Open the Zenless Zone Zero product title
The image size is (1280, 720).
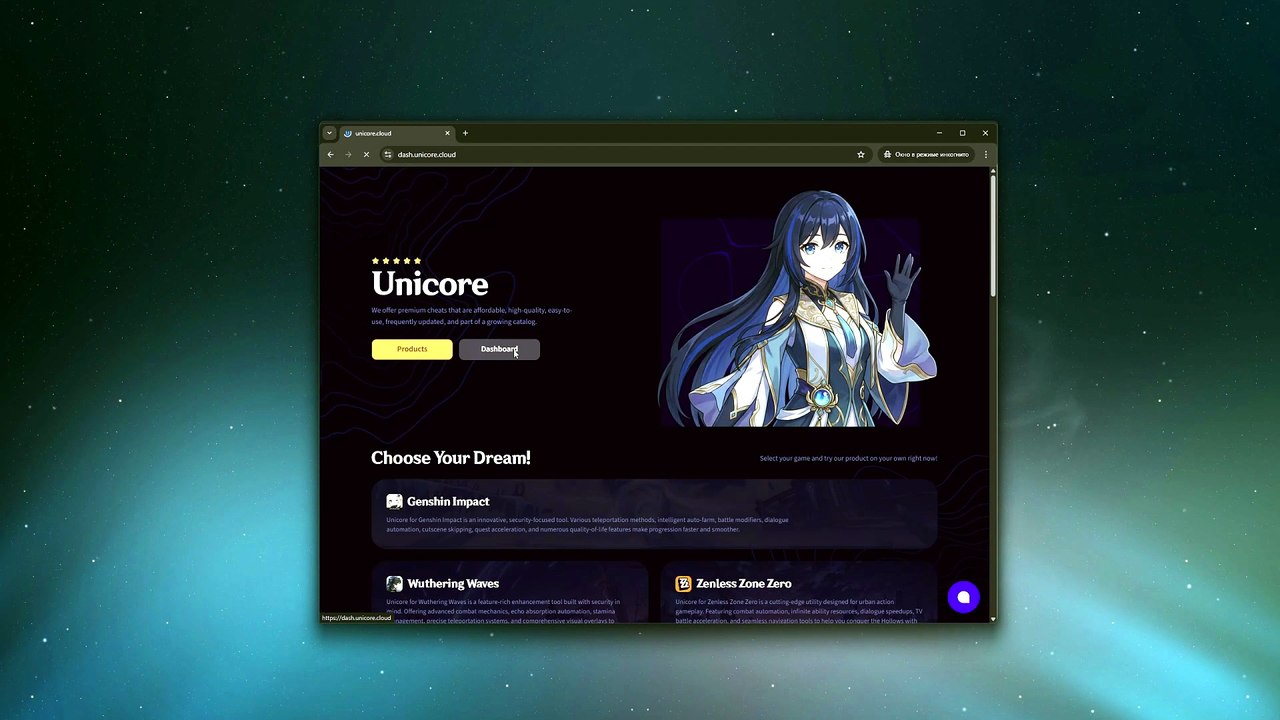pyautogui.click(x=744, y=583)
